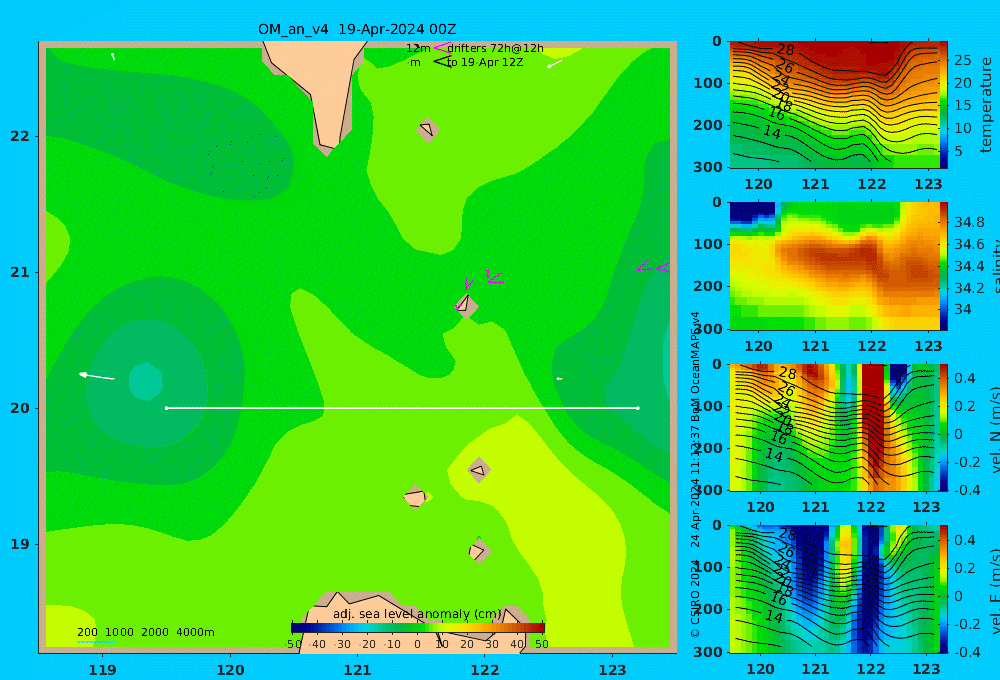
Task: Click the vel. E colorbar
Action: (944, 589)
